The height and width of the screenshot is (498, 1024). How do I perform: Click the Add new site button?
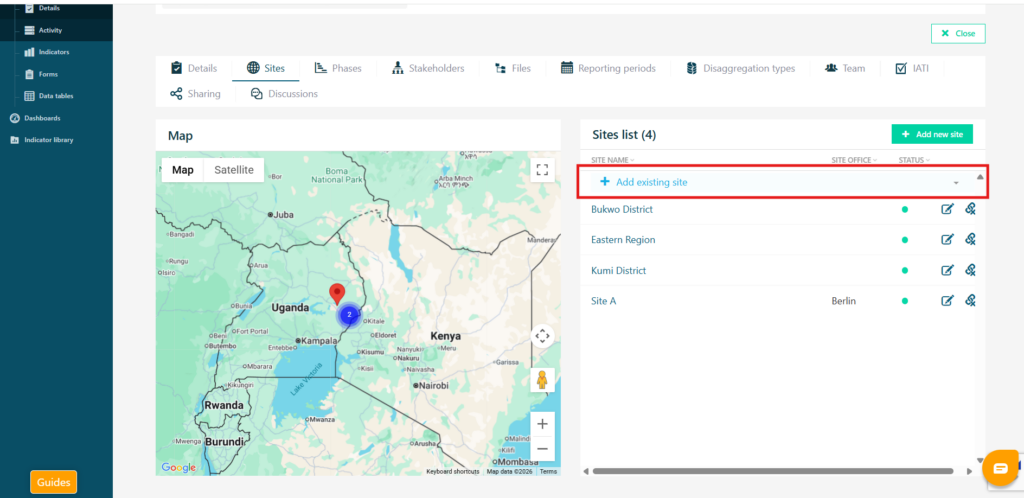click(x=931, y=134)
